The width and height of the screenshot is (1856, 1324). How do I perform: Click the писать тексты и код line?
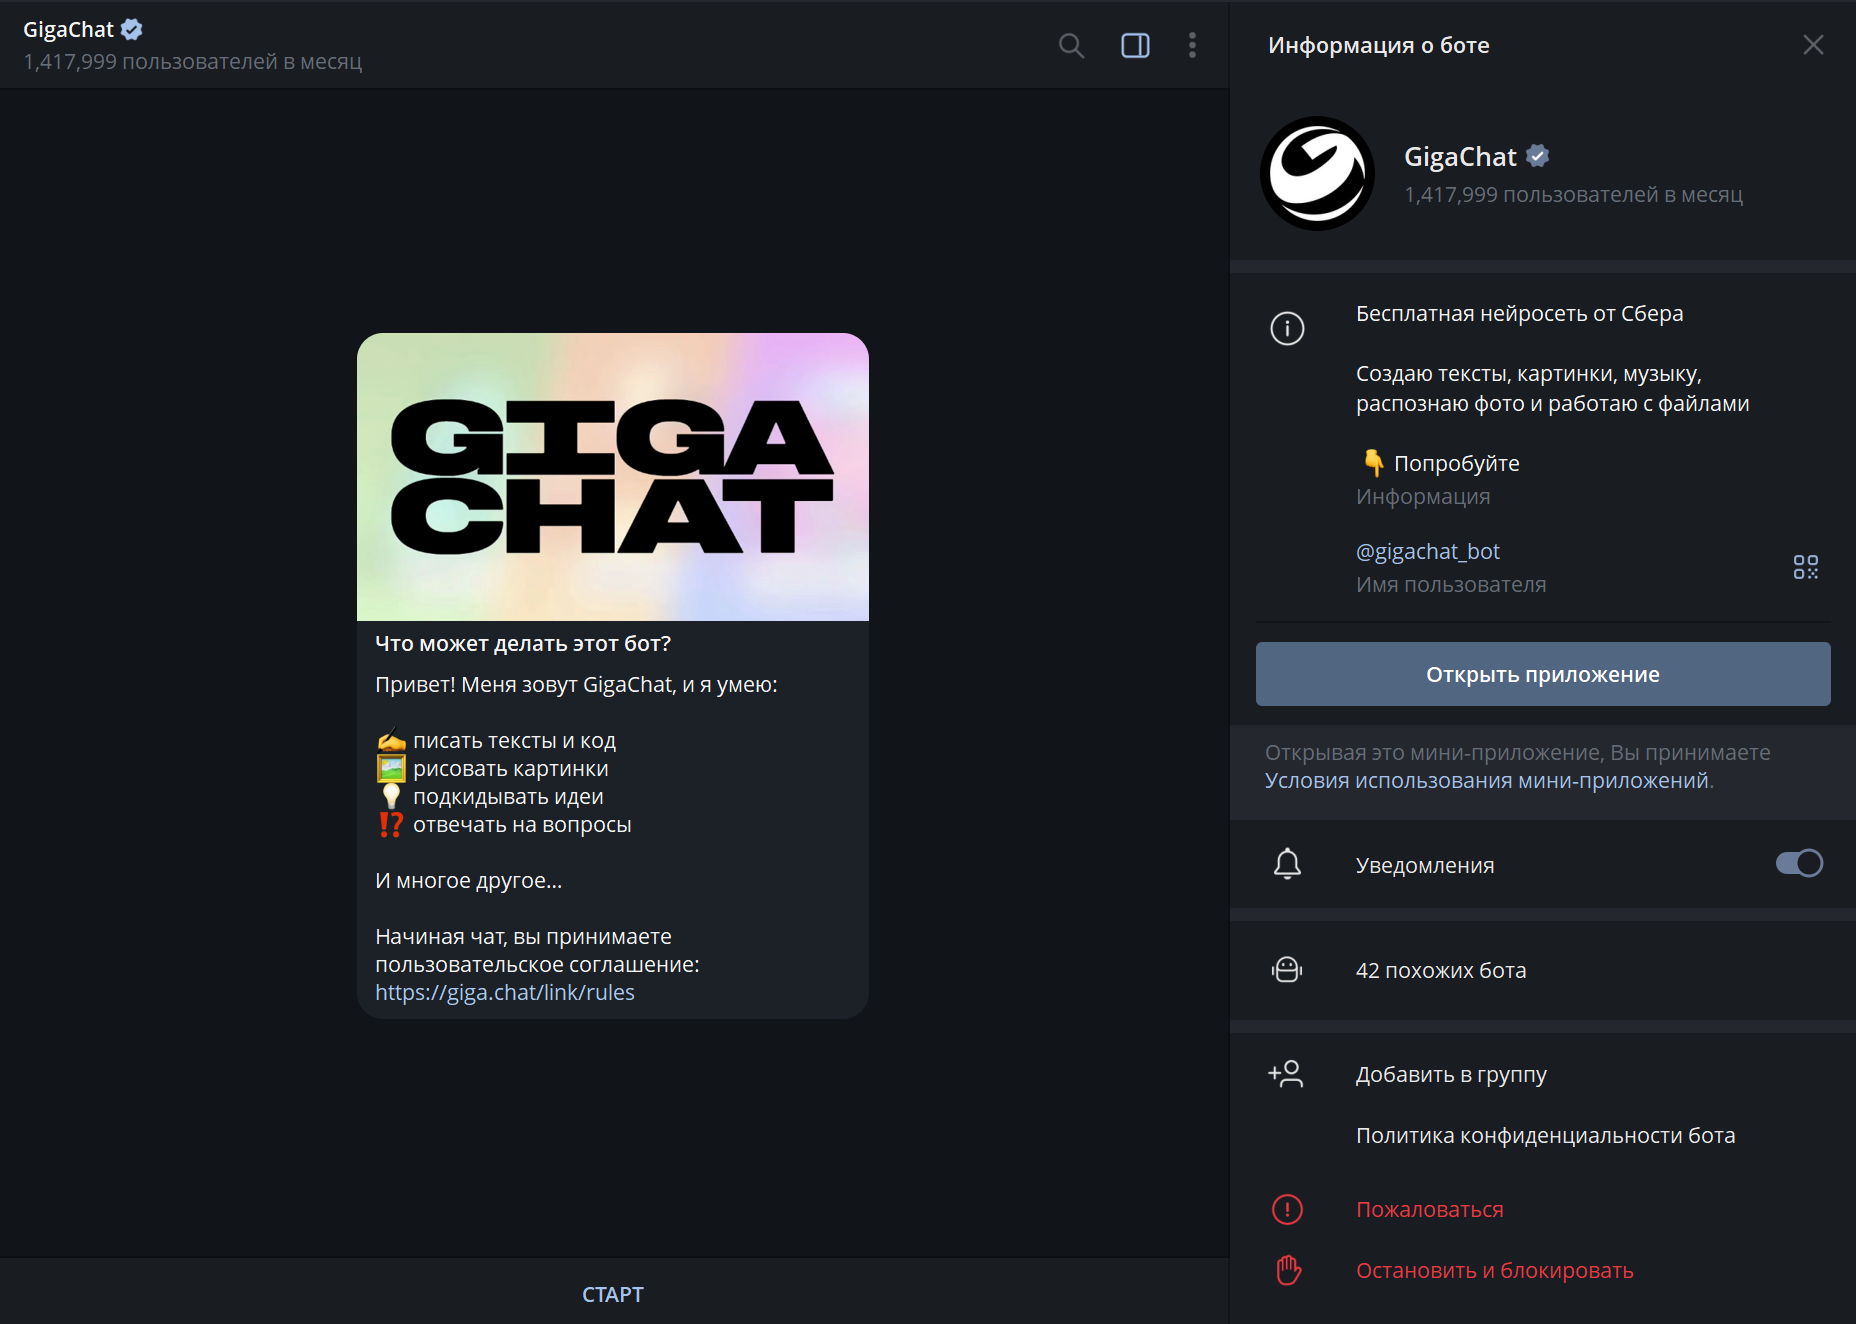pyautogui.click(x=496, y=741)
